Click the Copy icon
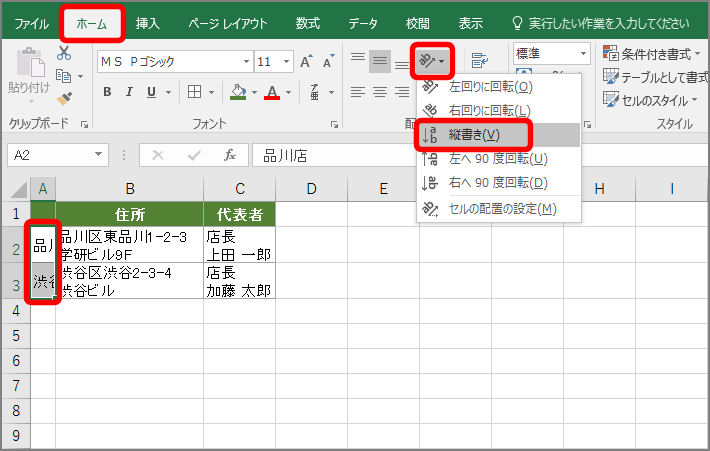 (63, 76)
